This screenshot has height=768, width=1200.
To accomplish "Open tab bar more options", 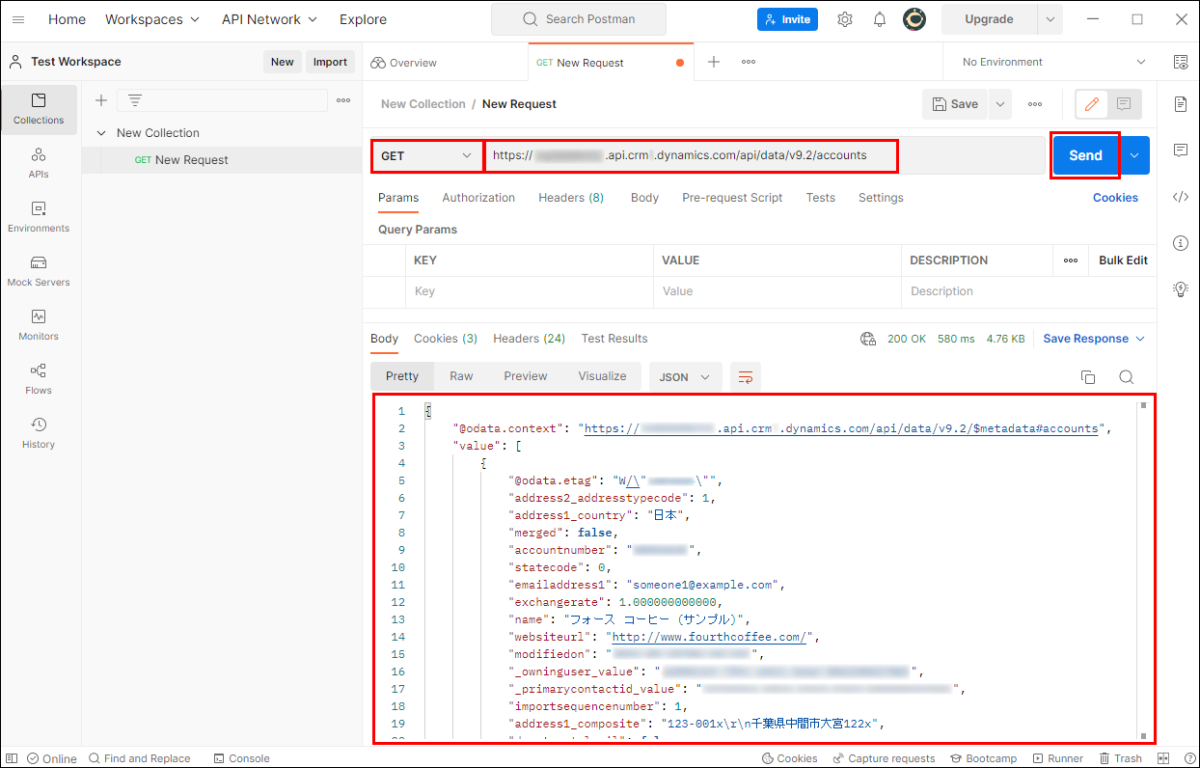I will coord(748,62).
